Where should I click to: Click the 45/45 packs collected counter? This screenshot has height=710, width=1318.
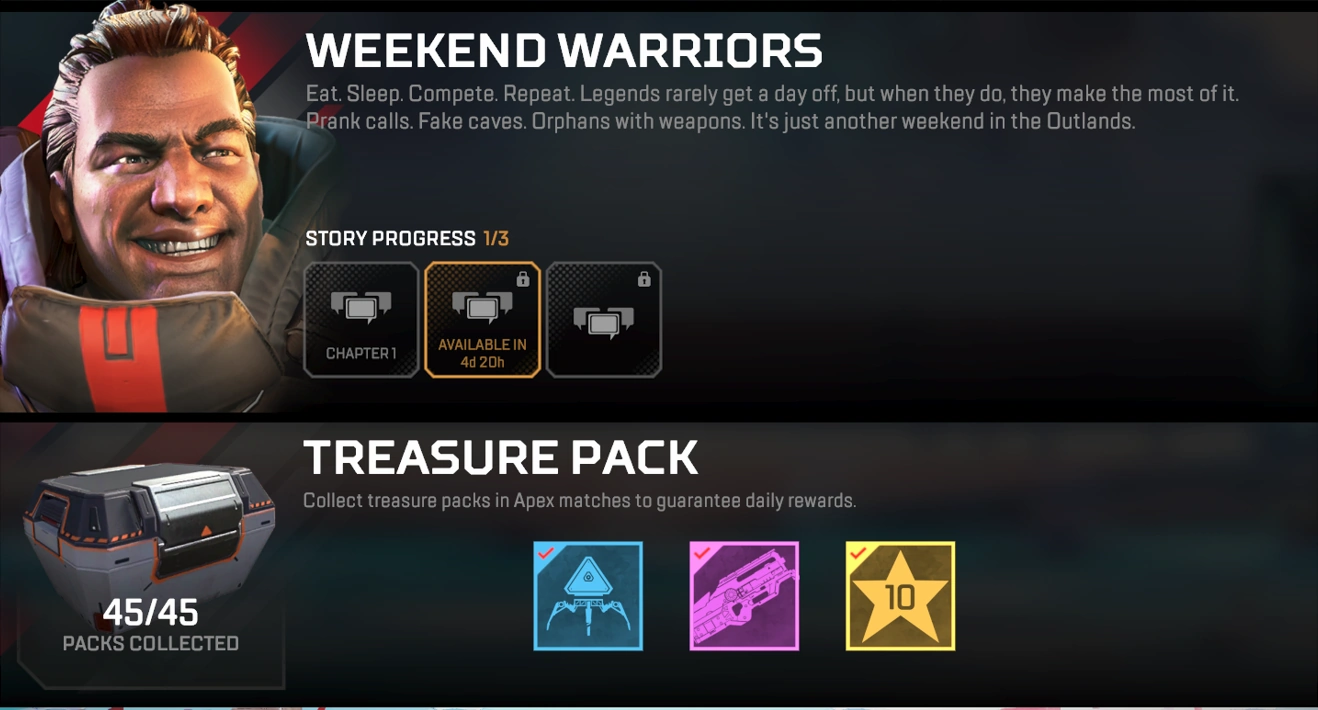click(x=150, y=624)
